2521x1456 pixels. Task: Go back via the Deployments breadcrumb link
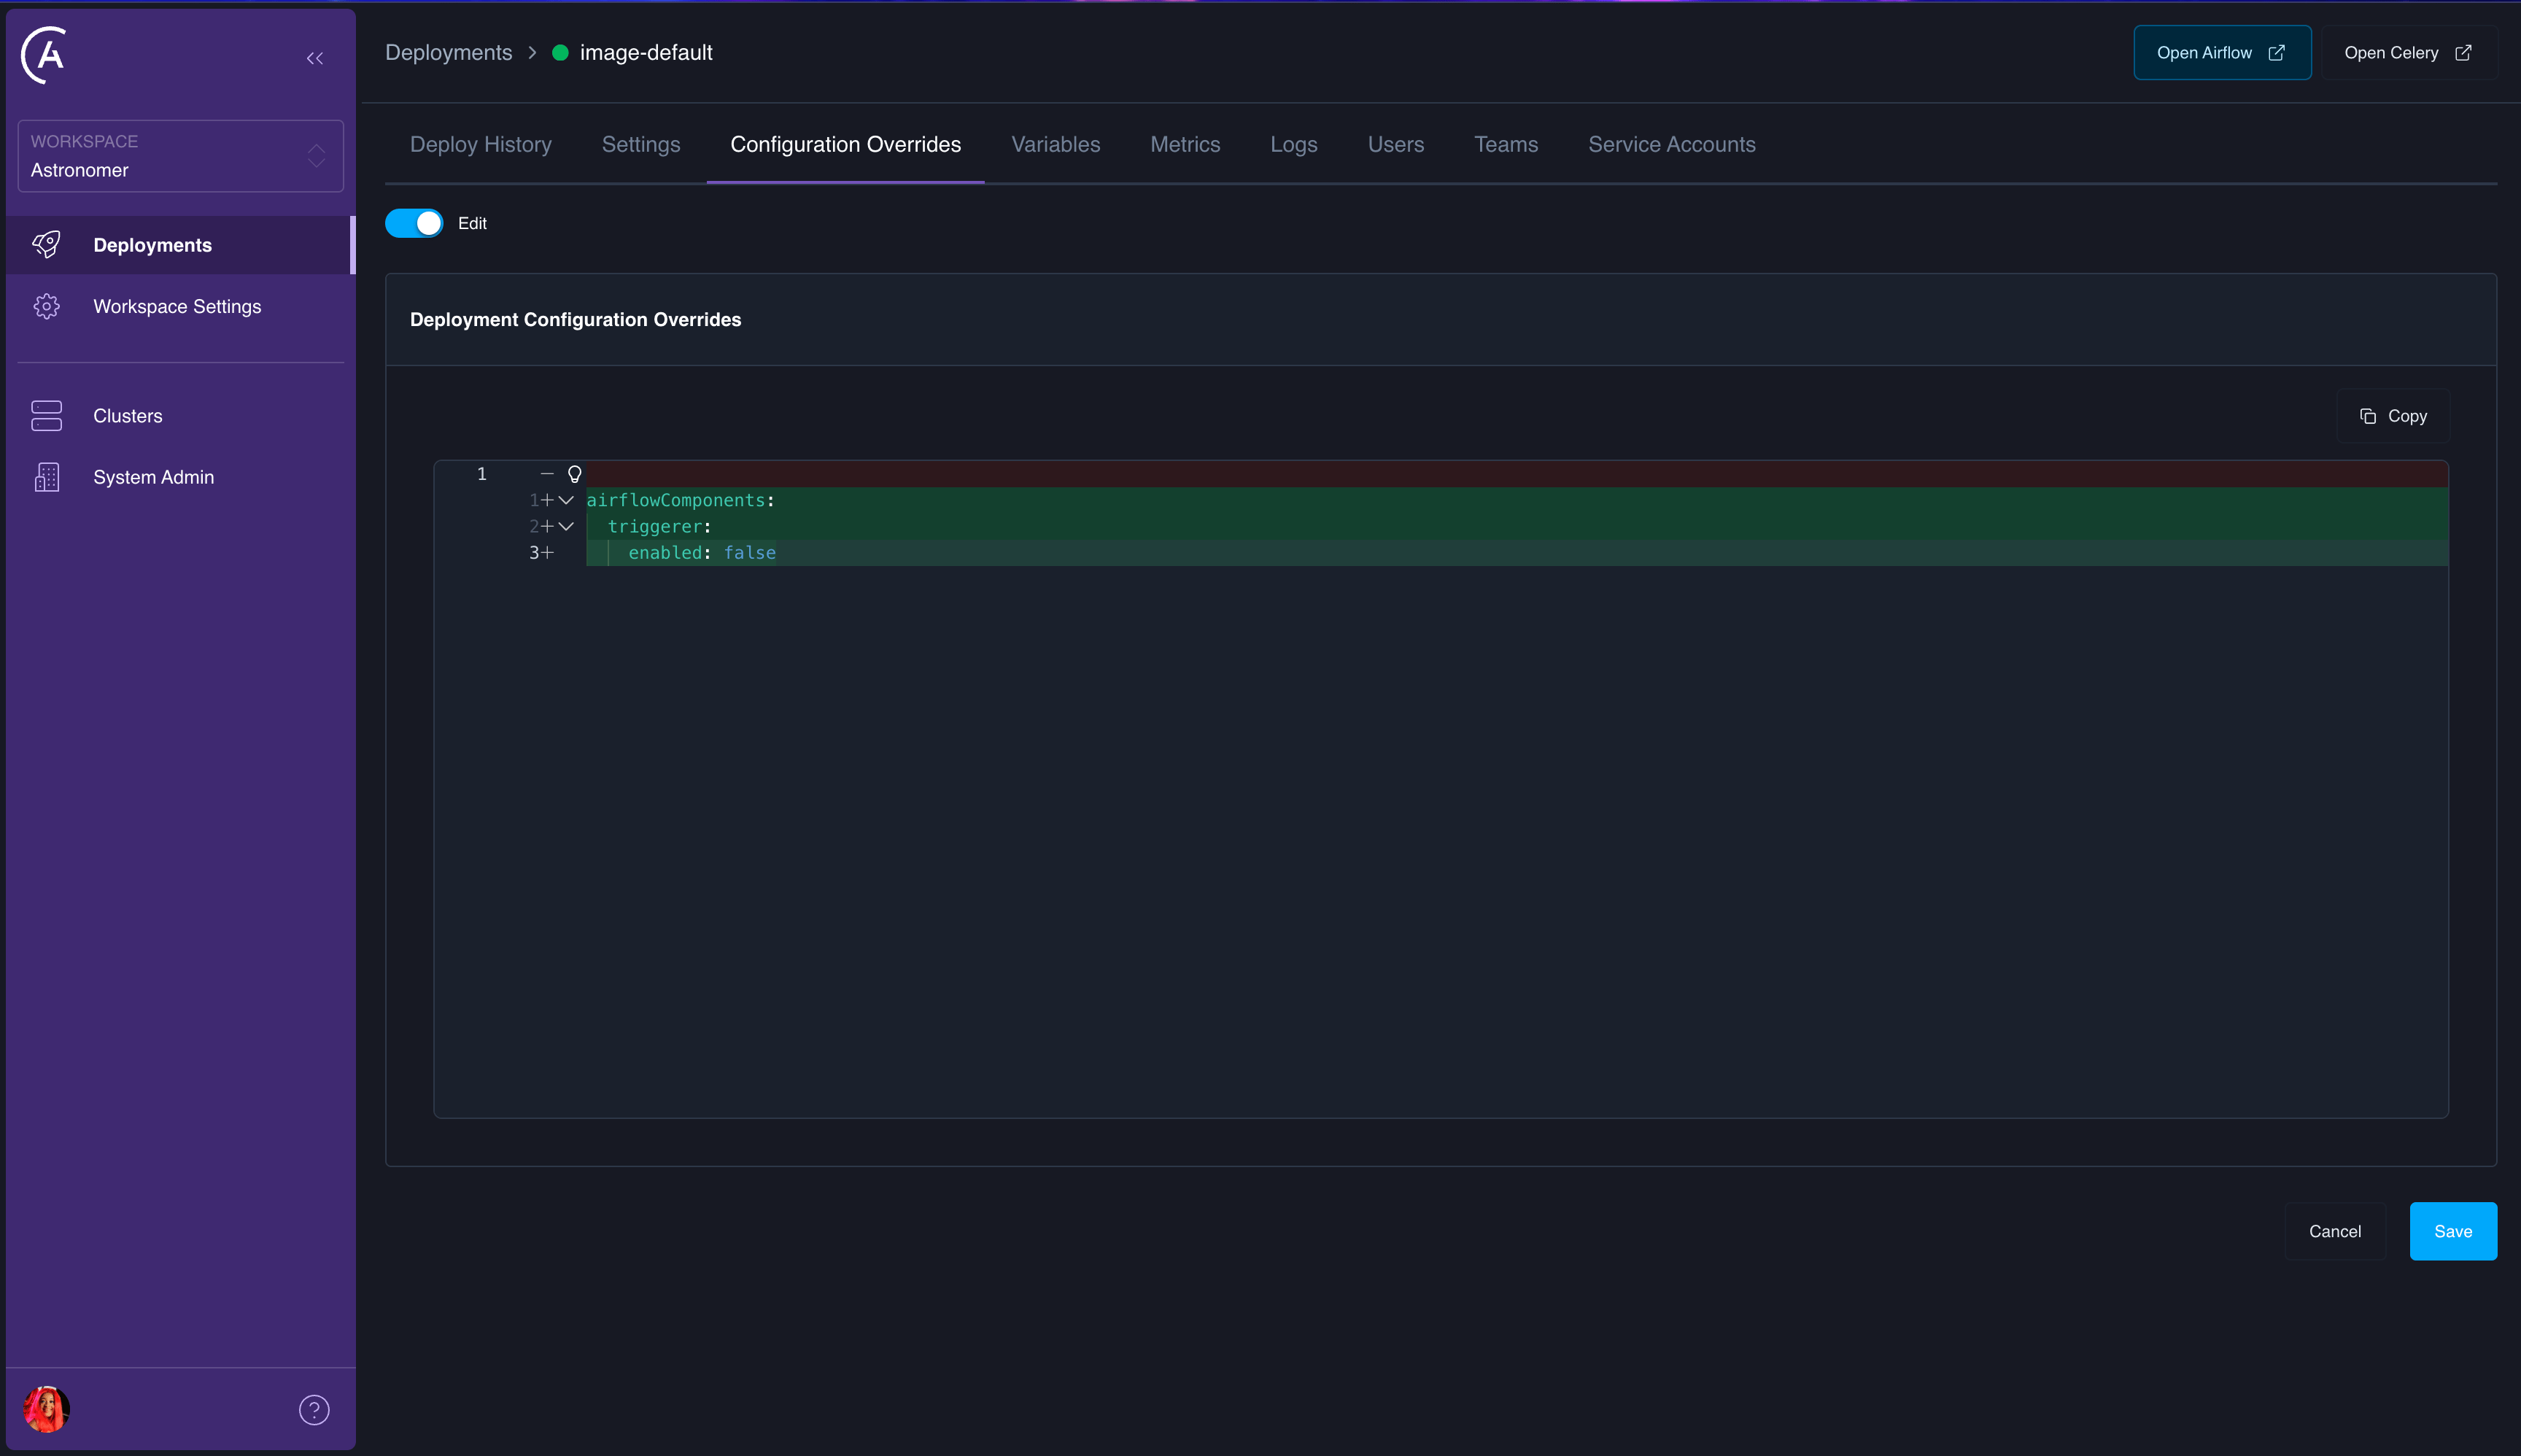point(449,53)
